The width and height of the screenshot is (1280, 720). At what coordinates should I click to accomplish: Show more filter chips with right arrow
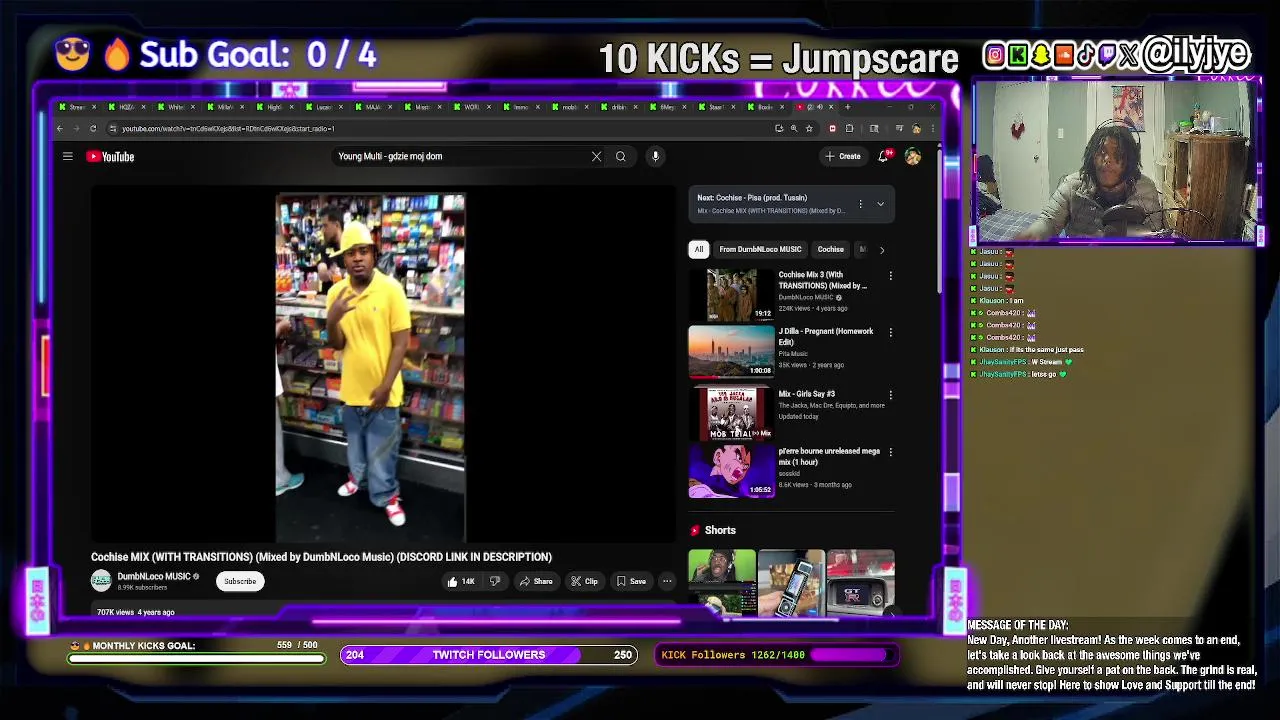(882, 249)
